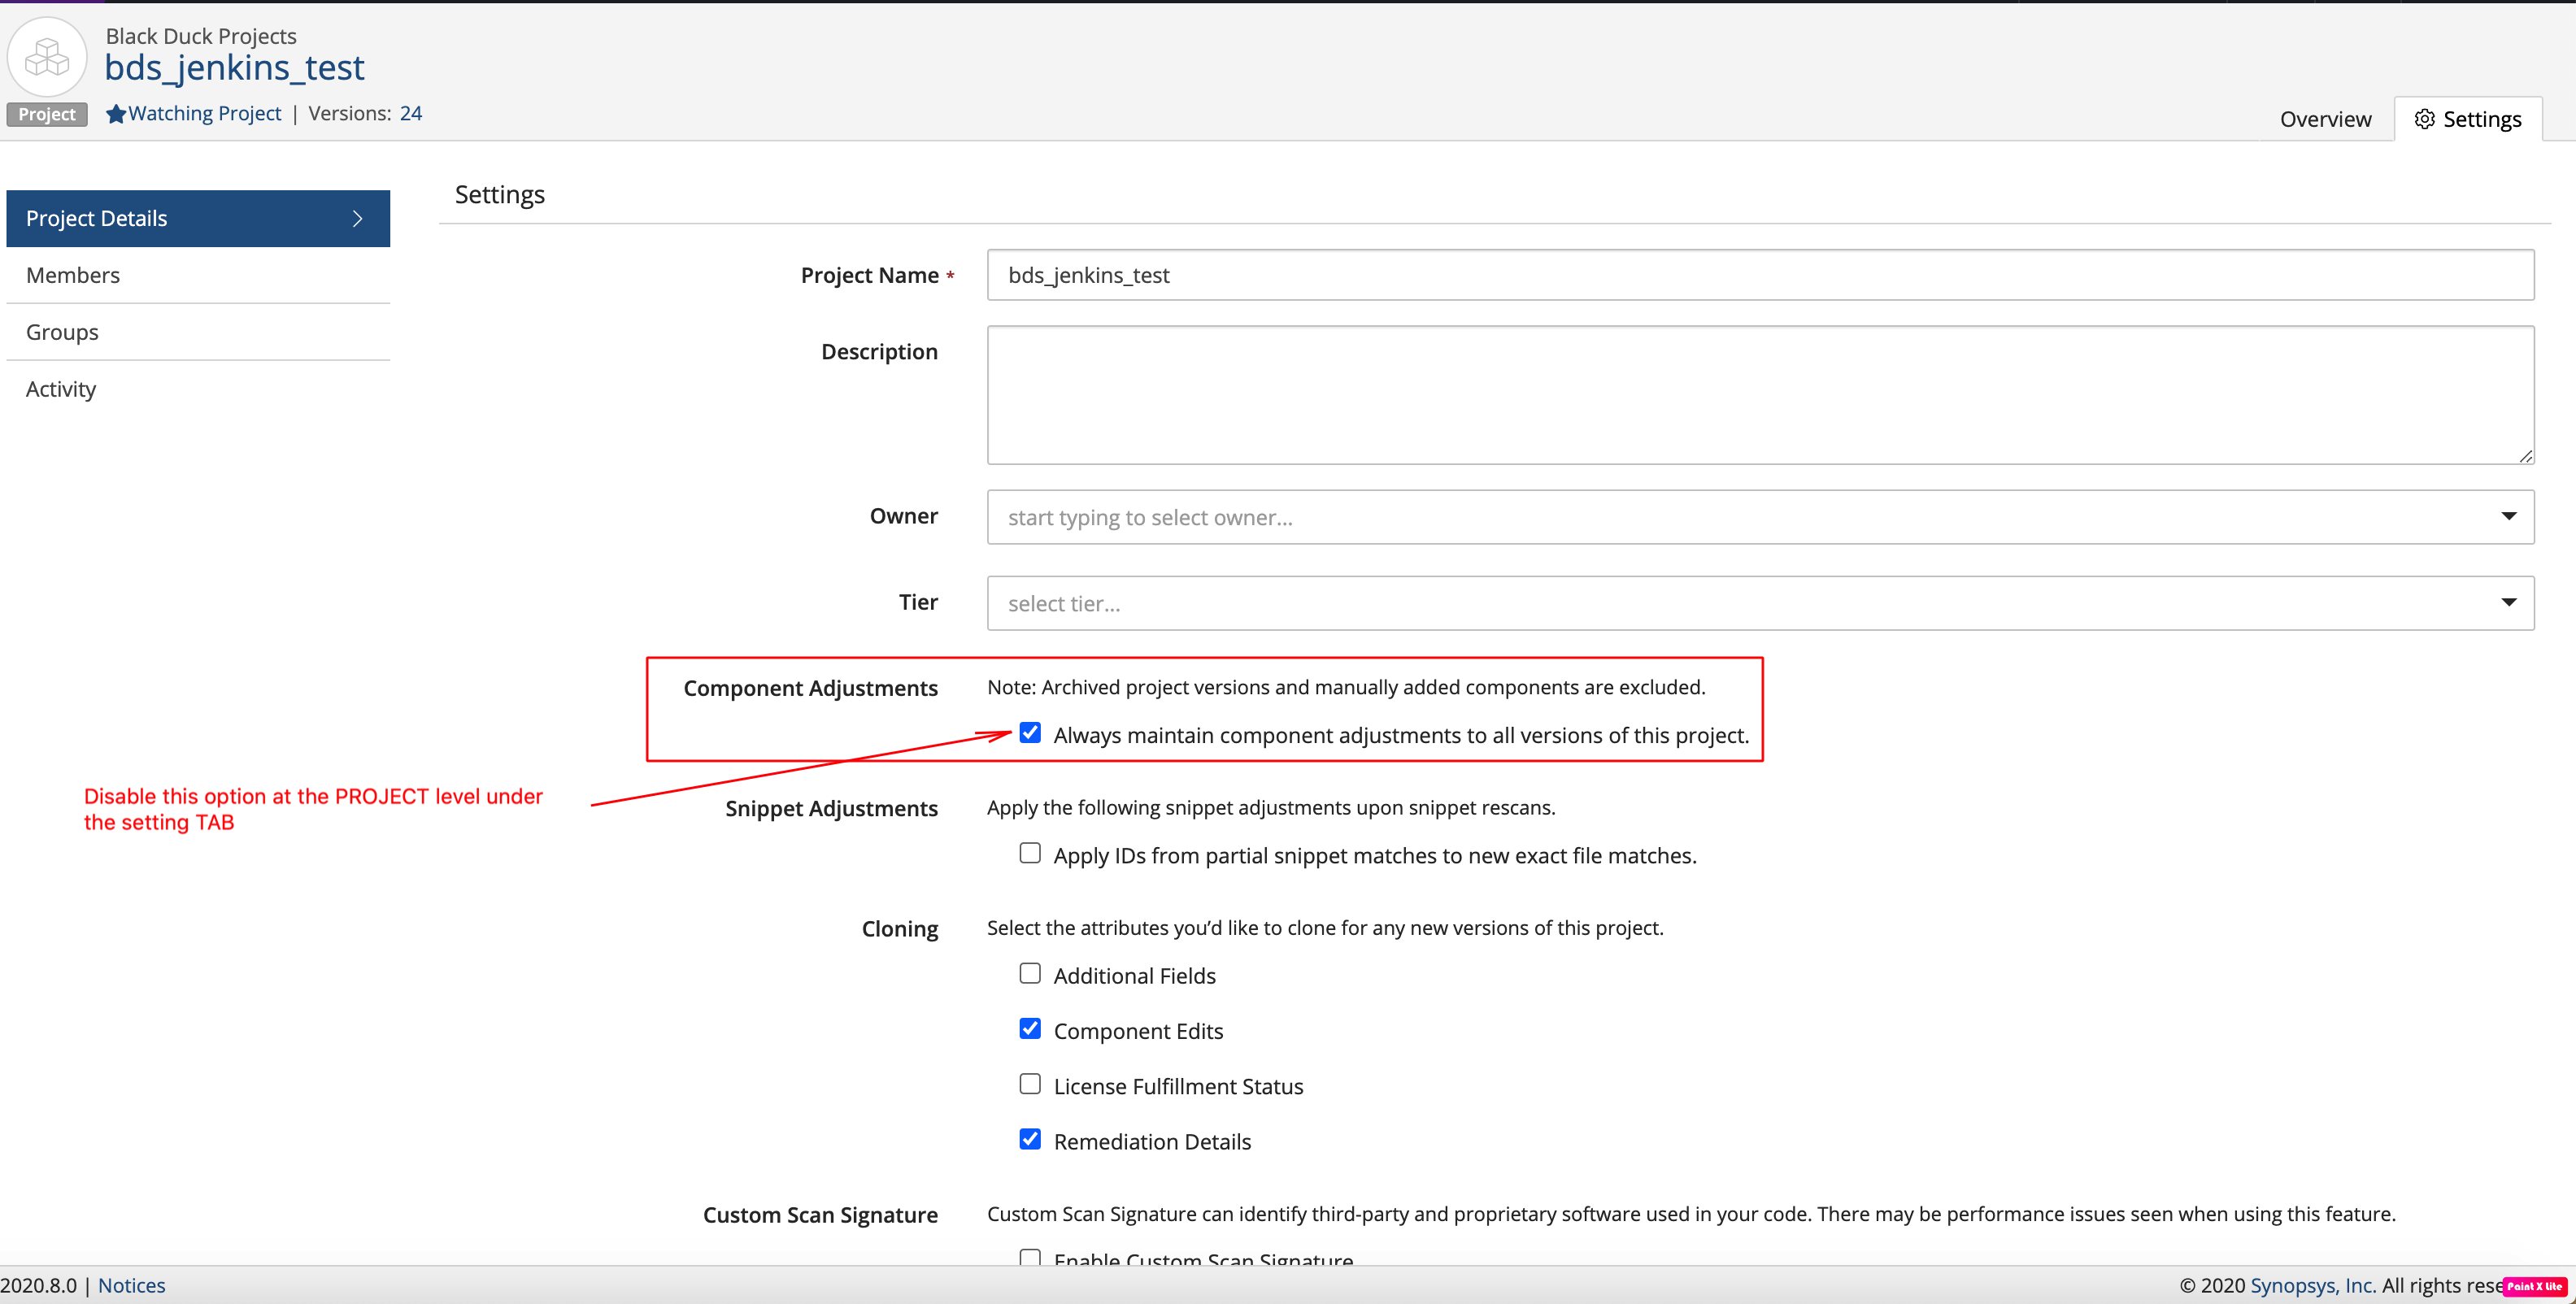Click the gray Project badge
Screen dimensions: 2576x1304
(47, 114)
